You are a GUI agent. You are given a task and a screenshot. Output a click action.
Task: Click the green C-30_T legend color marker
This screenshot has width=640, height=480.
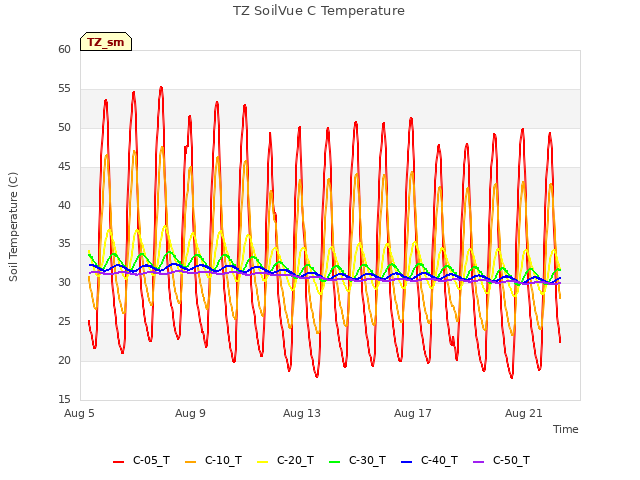click(334, 462)
